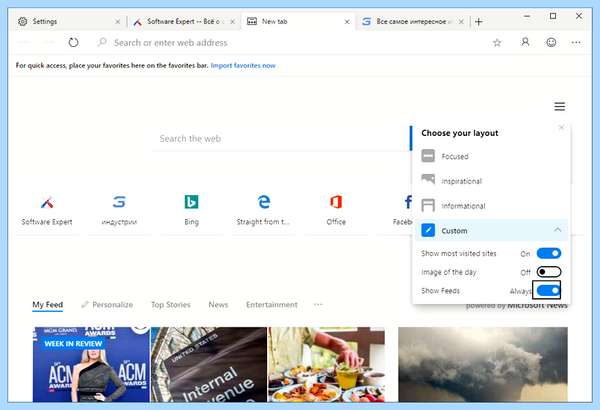Click the Search the web box
Viewport: 600px width, 410px height.
[x=282, y=138]
